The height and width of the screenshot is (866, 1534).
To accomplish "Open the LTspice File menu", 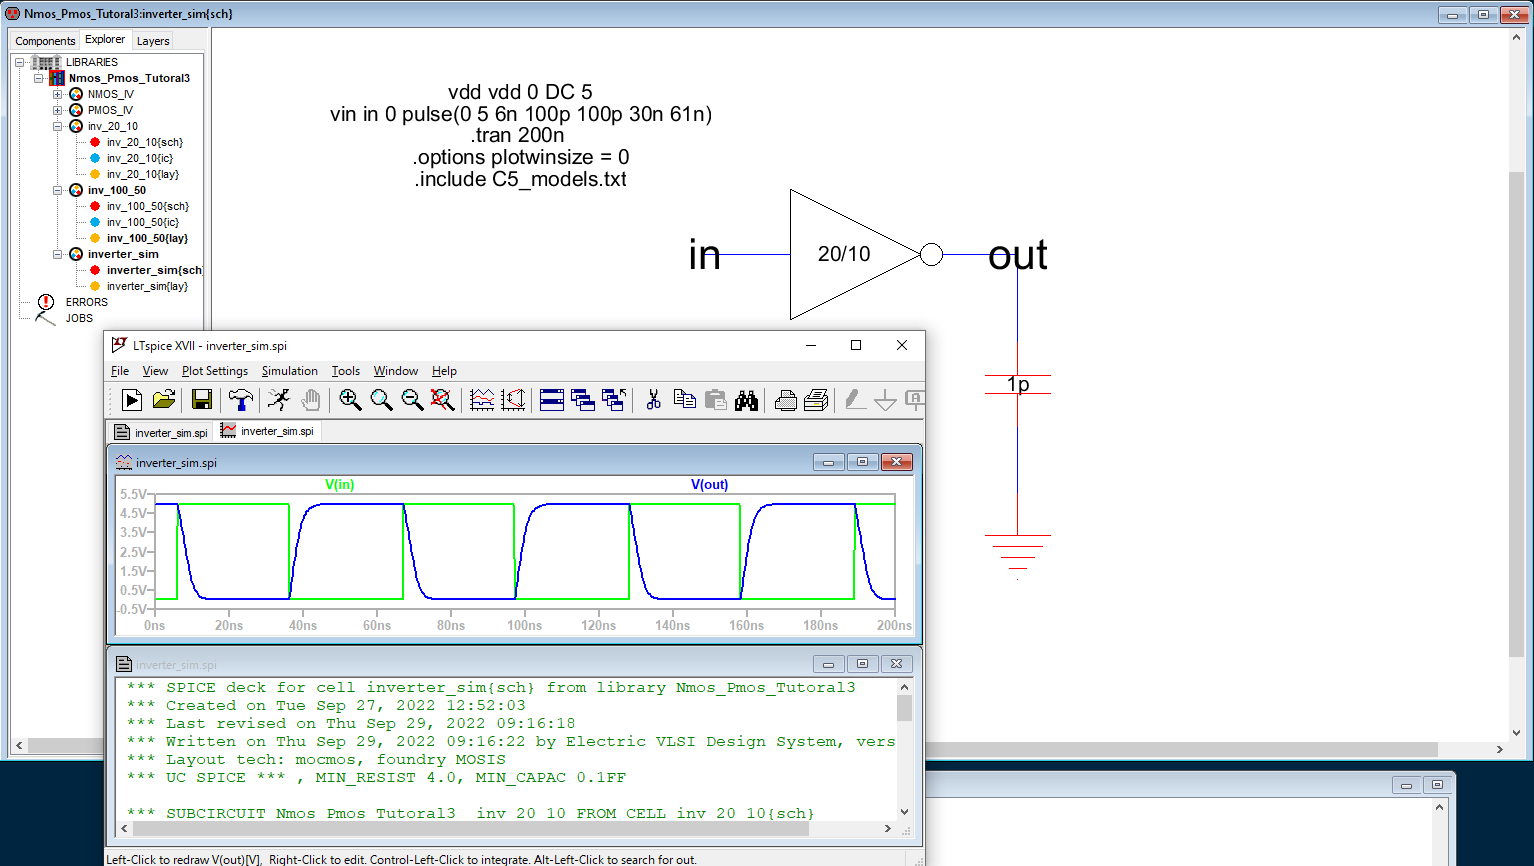I will [x=120, y=371].
